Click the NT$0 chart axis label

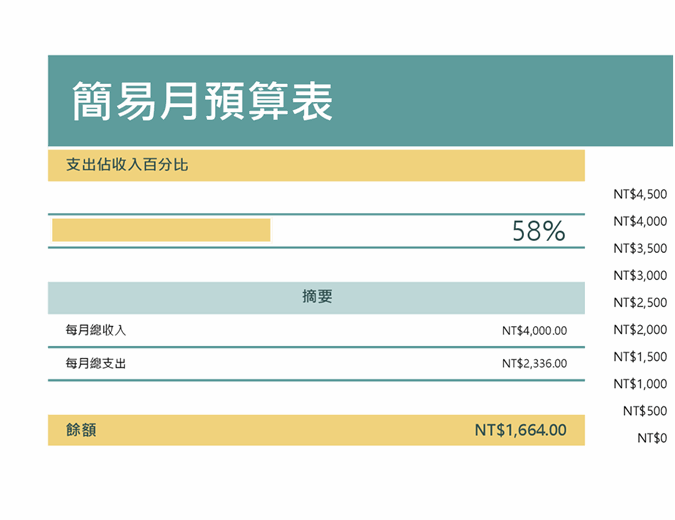pyautogui.click(x=652, y=437)
